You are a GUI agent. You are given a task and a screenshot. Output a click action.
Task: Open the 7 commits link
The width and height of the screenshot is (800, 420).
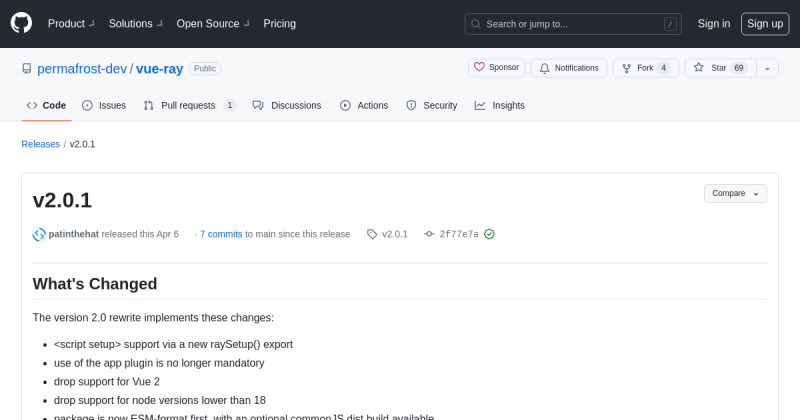(221, 234)
